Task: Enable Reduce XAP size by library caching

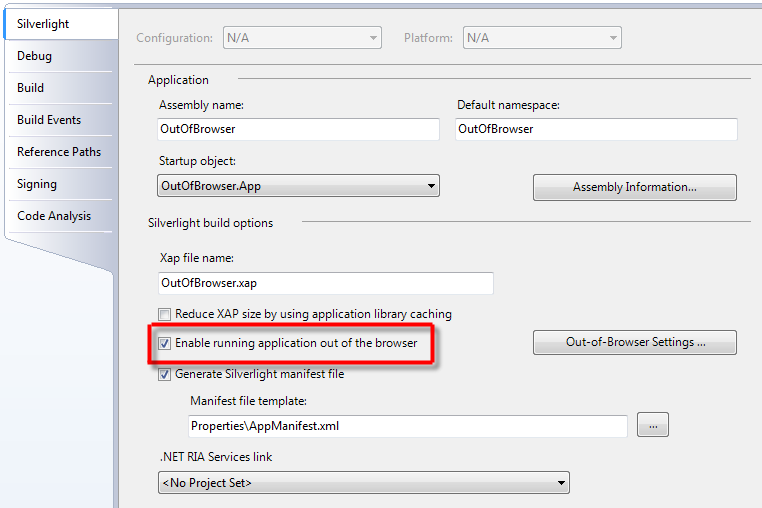Action: 165,315
